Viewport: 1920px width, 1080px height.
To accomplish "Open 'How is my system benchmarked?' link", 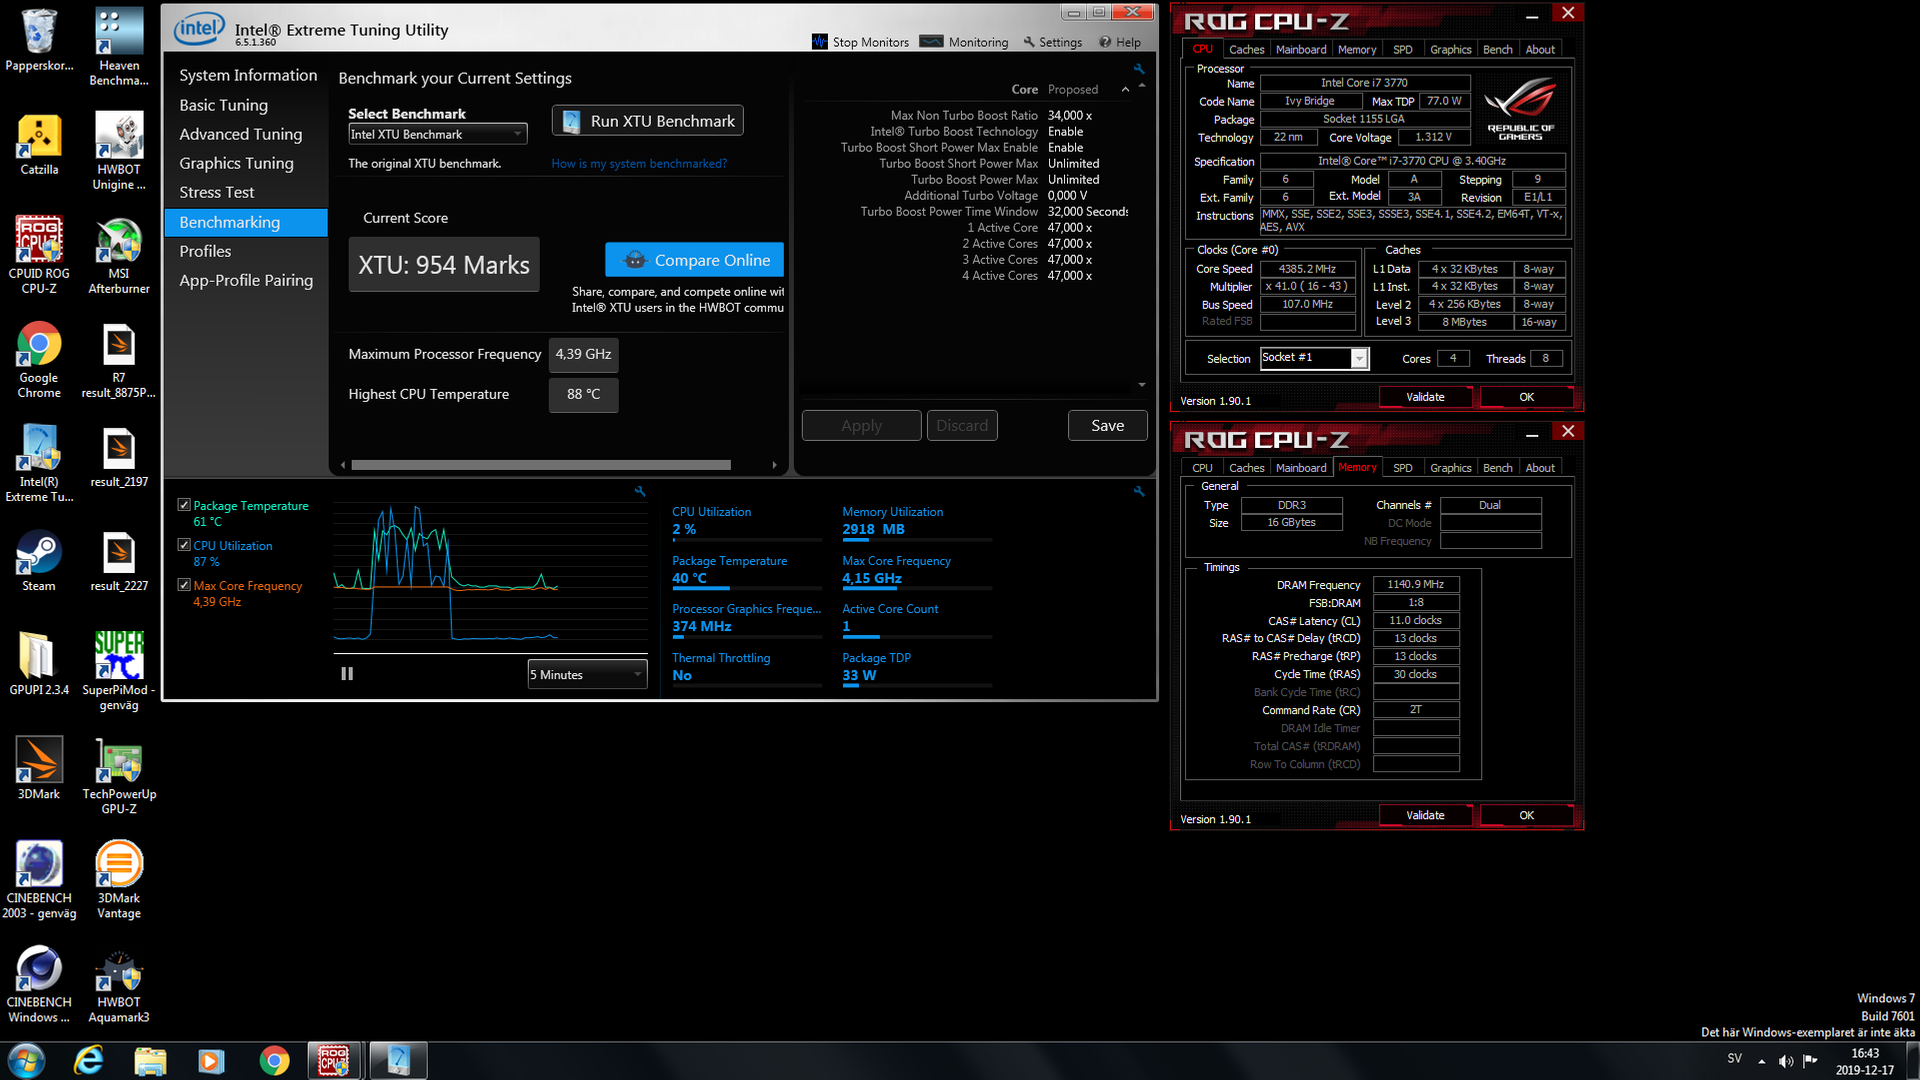I will (639, 164).
